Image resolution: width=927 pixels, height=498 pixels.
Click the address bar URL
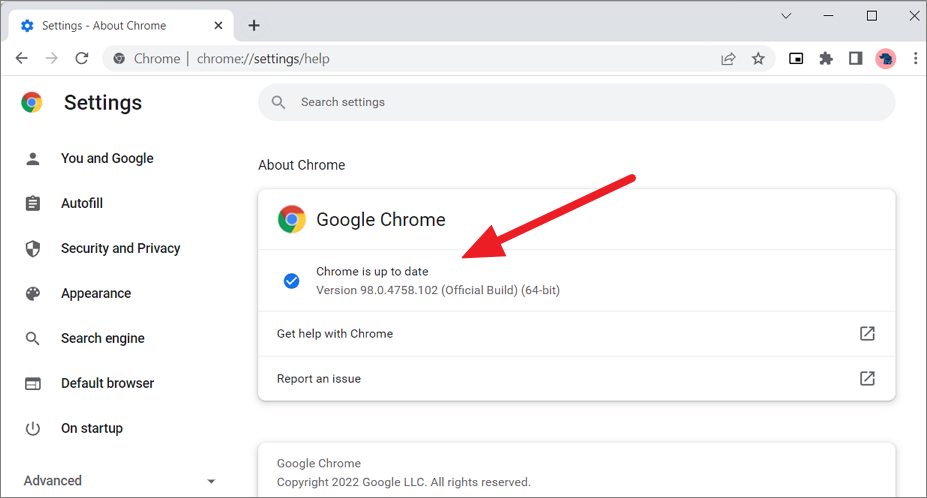tap(400, 59)
